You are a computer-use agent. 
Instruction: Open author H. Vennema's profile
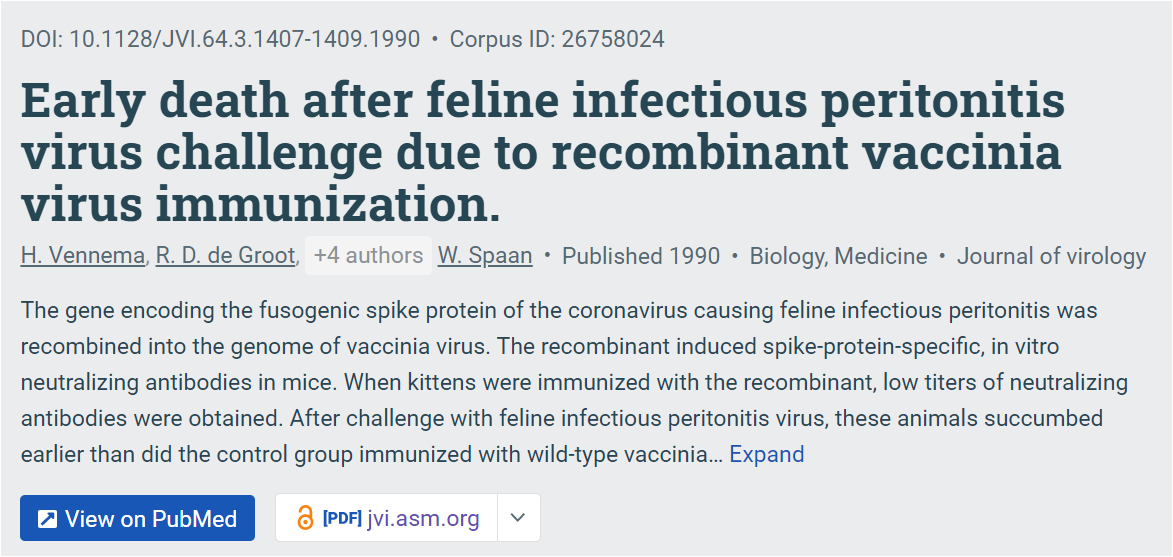click(82, 256)
